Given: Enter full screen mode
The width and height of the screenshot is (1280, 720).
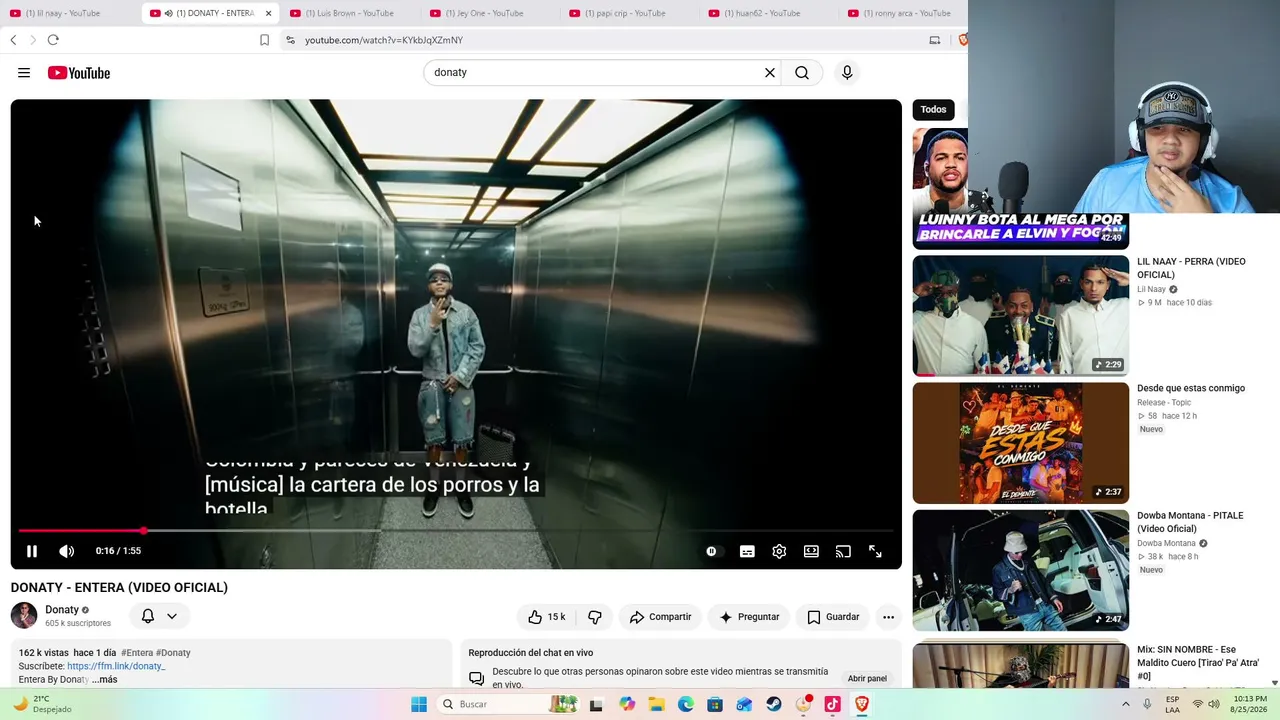Looking at the screenshot, I should pyautogui.click(x=875, y=551).
